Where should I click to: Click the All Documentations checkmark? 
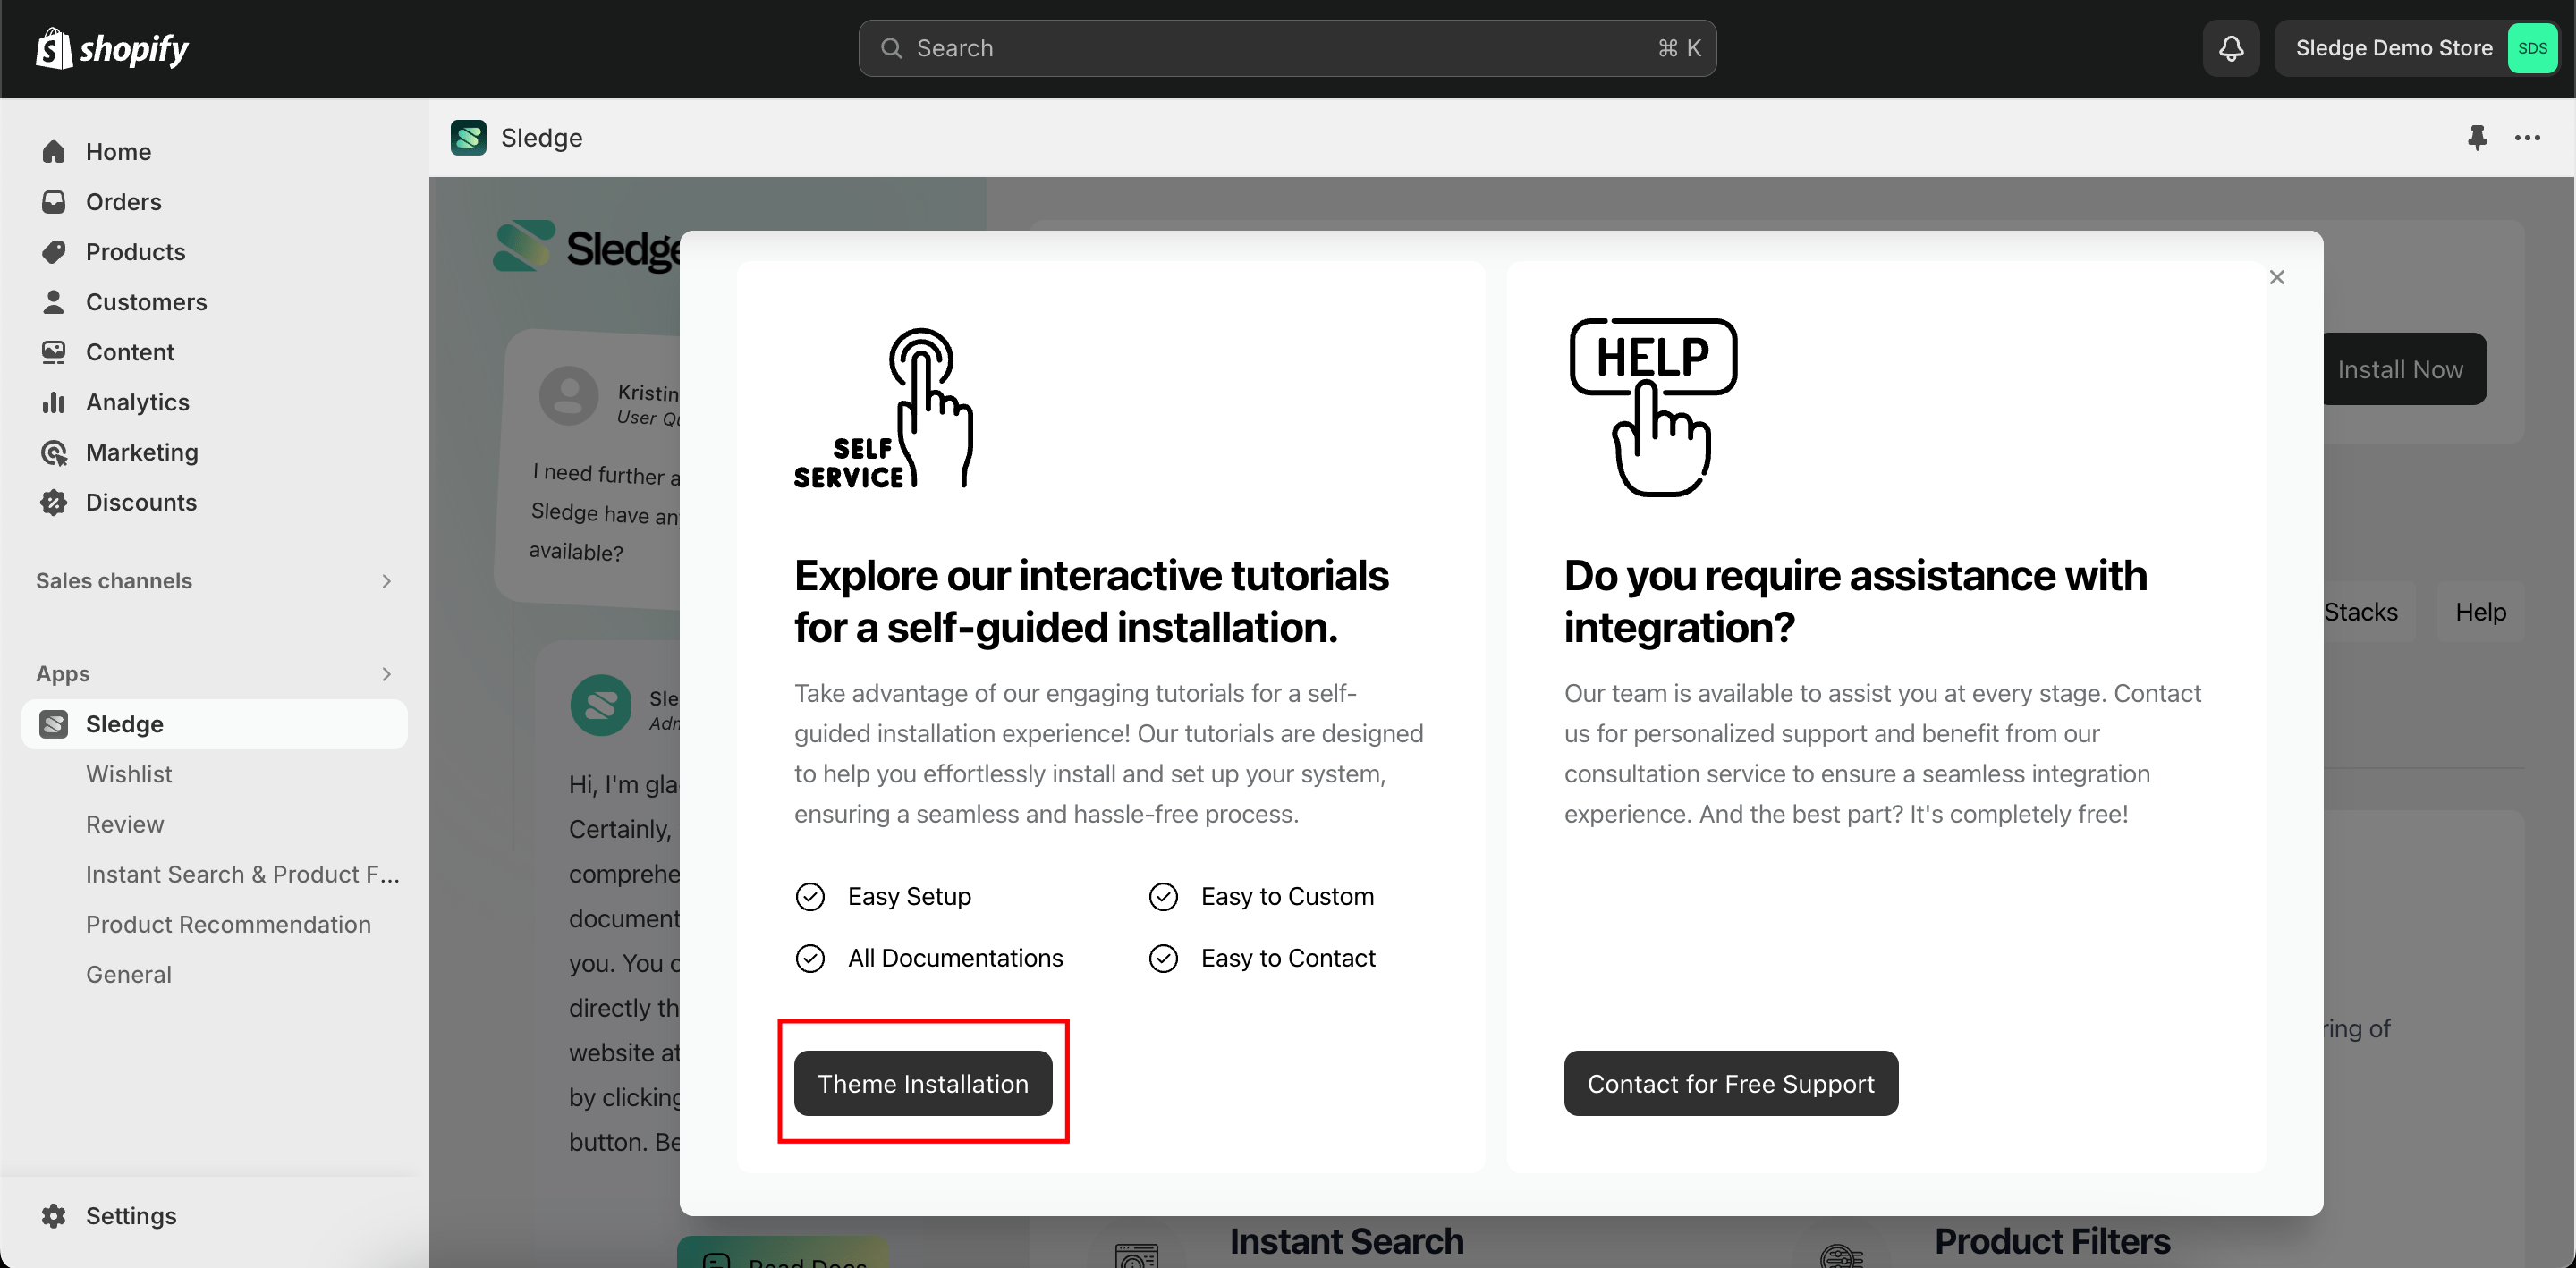tap(810, 958)
